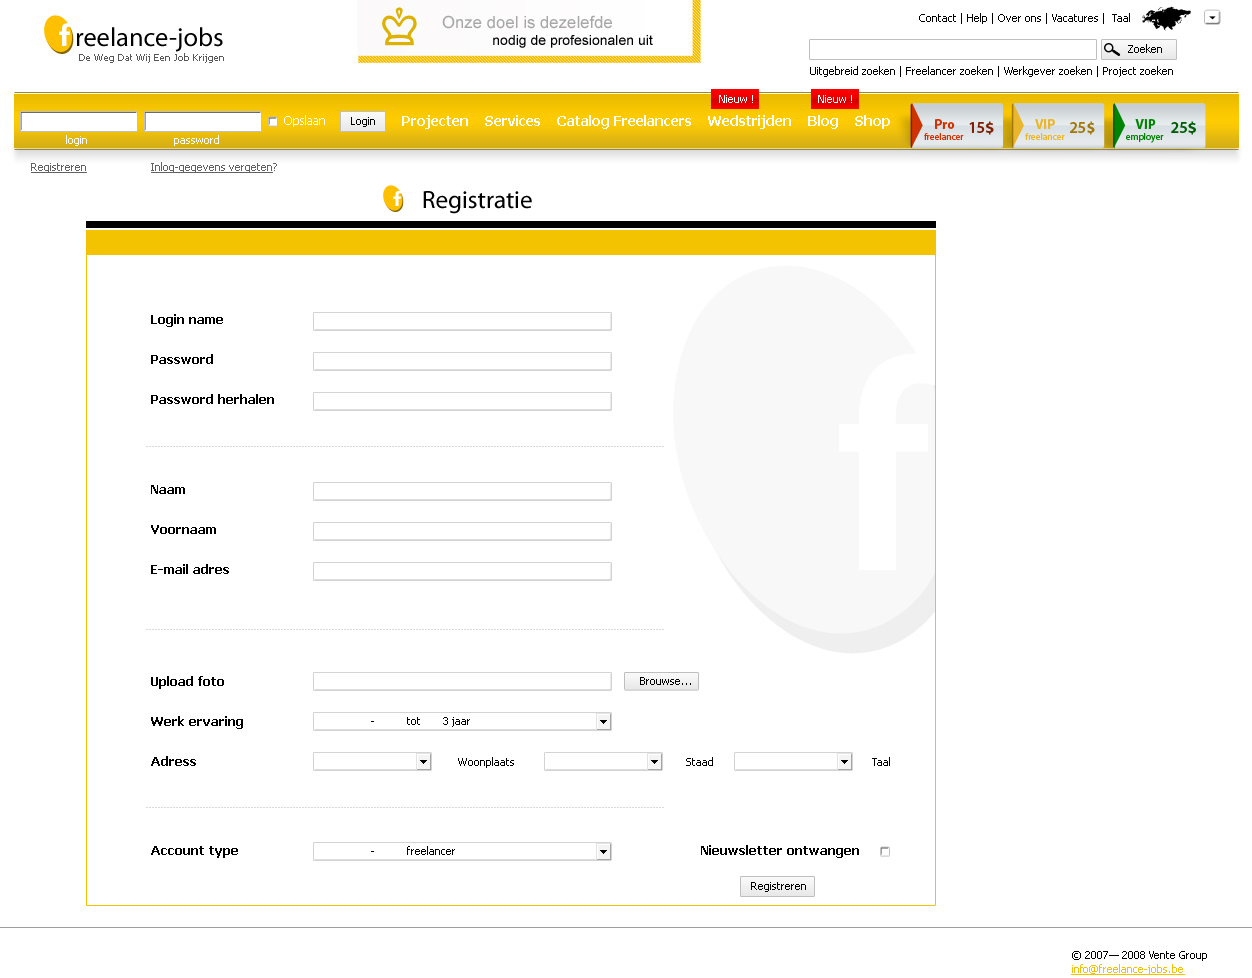Open the Projecten menu item

click(x=434, y=121)
